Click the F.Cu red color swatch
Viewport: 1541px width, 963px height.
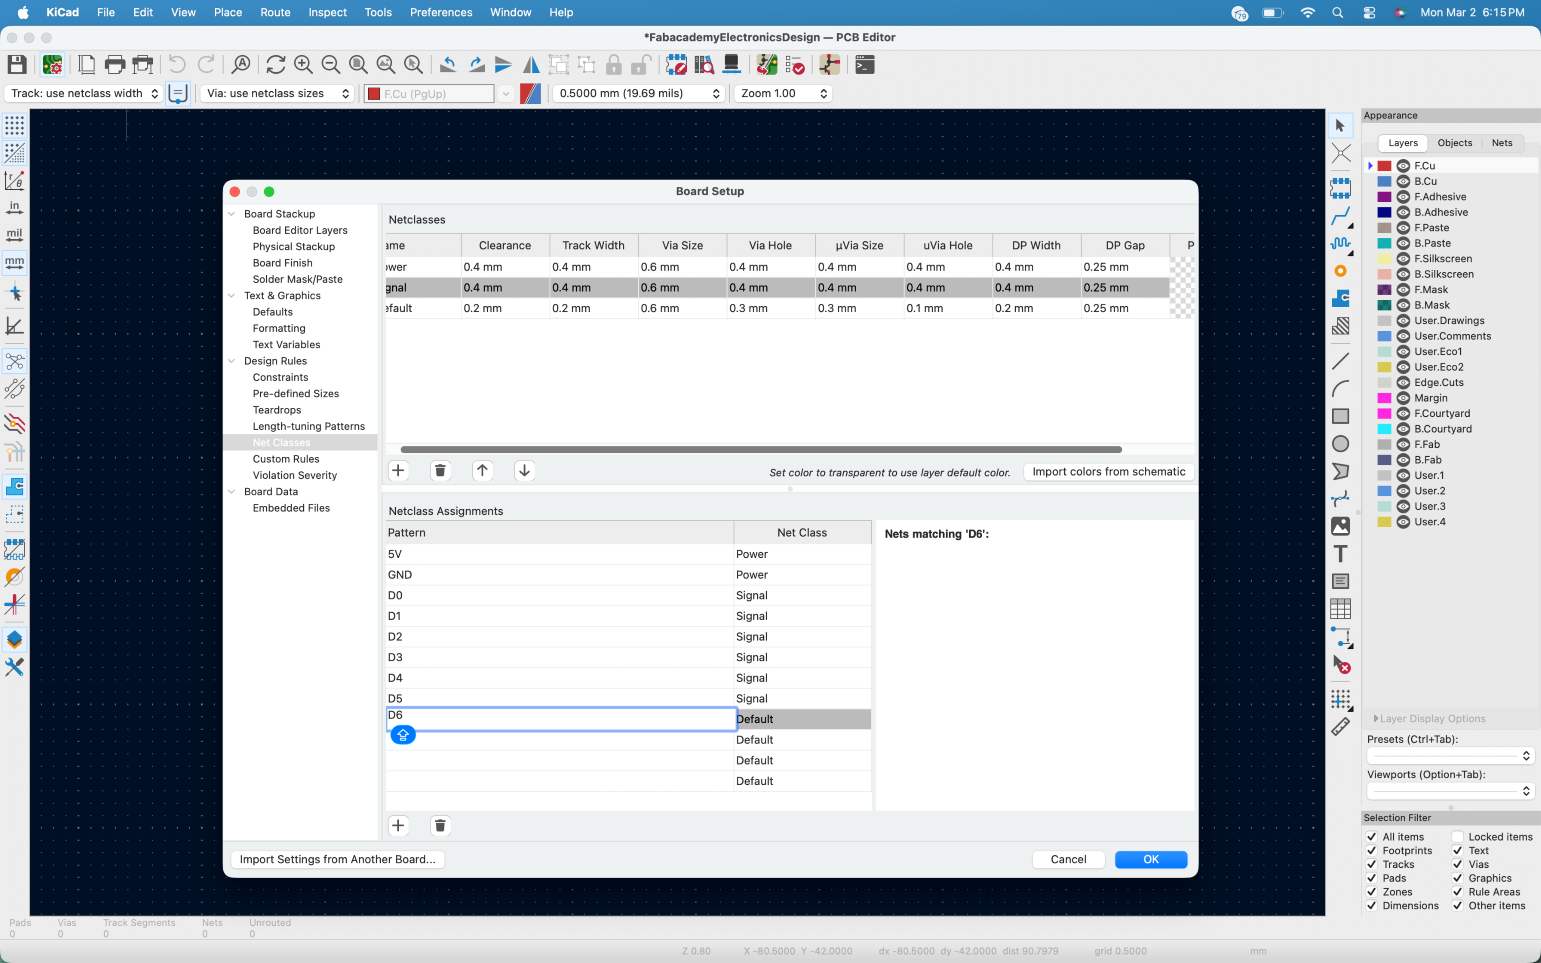click(x=1385, y=166)
